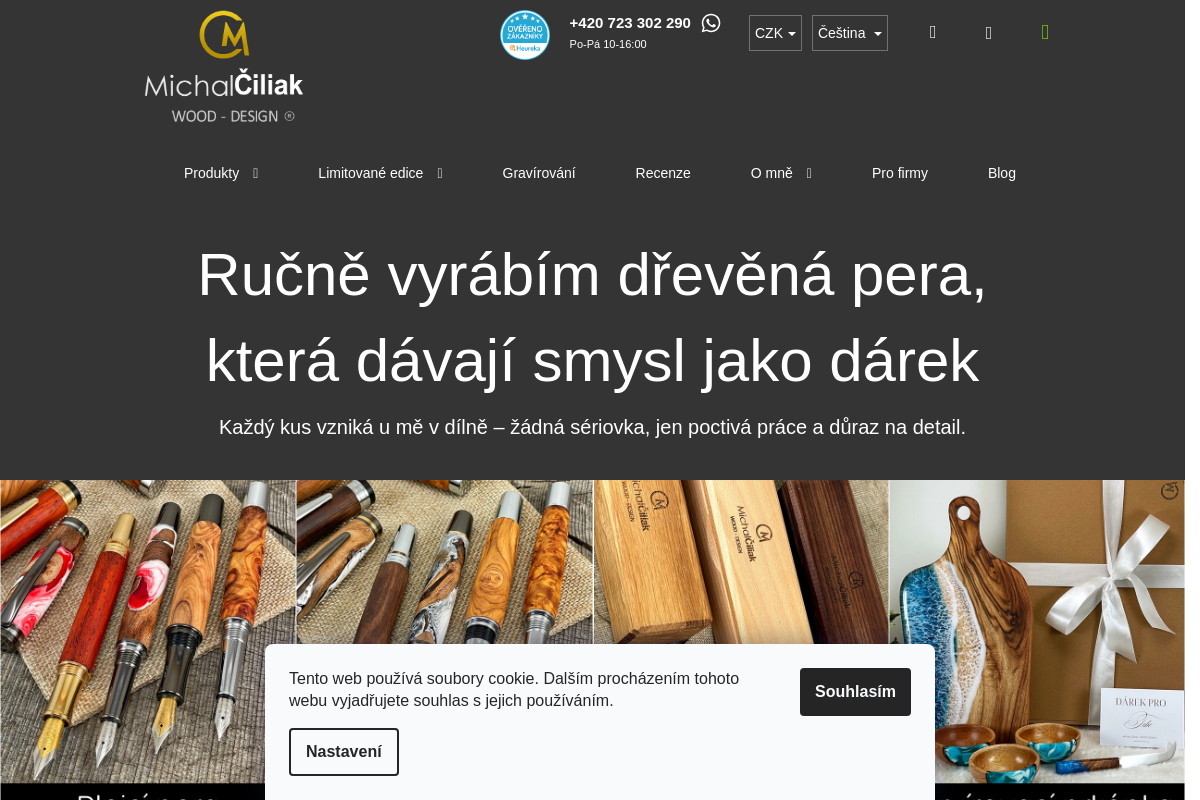Screen dimensions: 1200x800
Task: Click the opening hours Po-Pá 10-16:00
Action: [608, 44]
